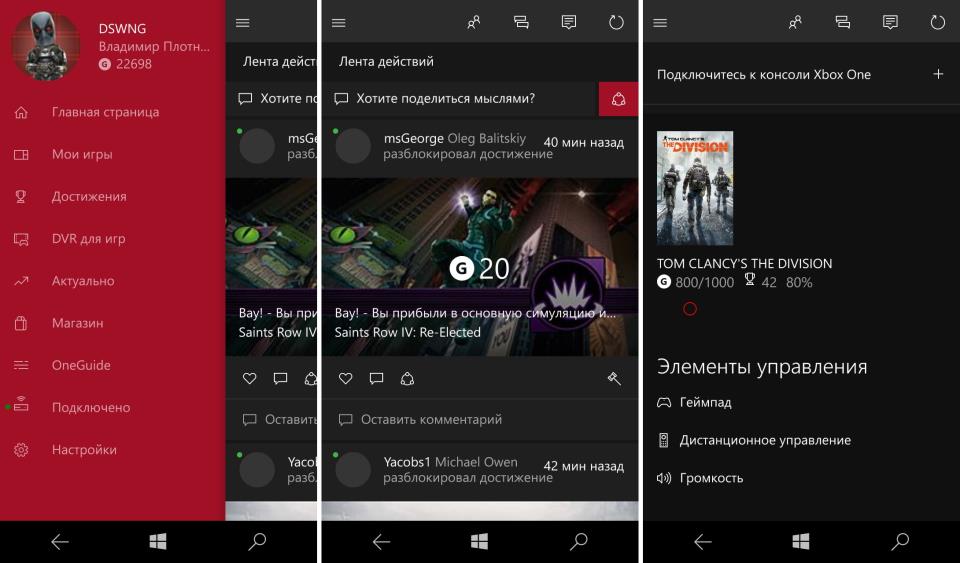
Task: Open Настройки settings entry
Action: (x=84, y=450)
